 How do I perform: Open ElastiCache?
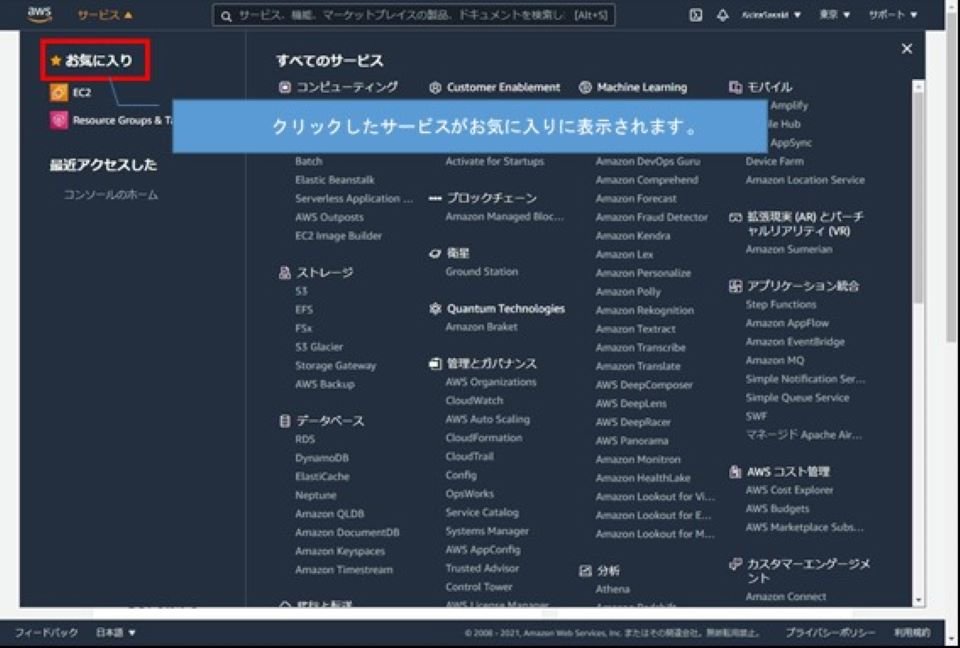coord(322,477)
